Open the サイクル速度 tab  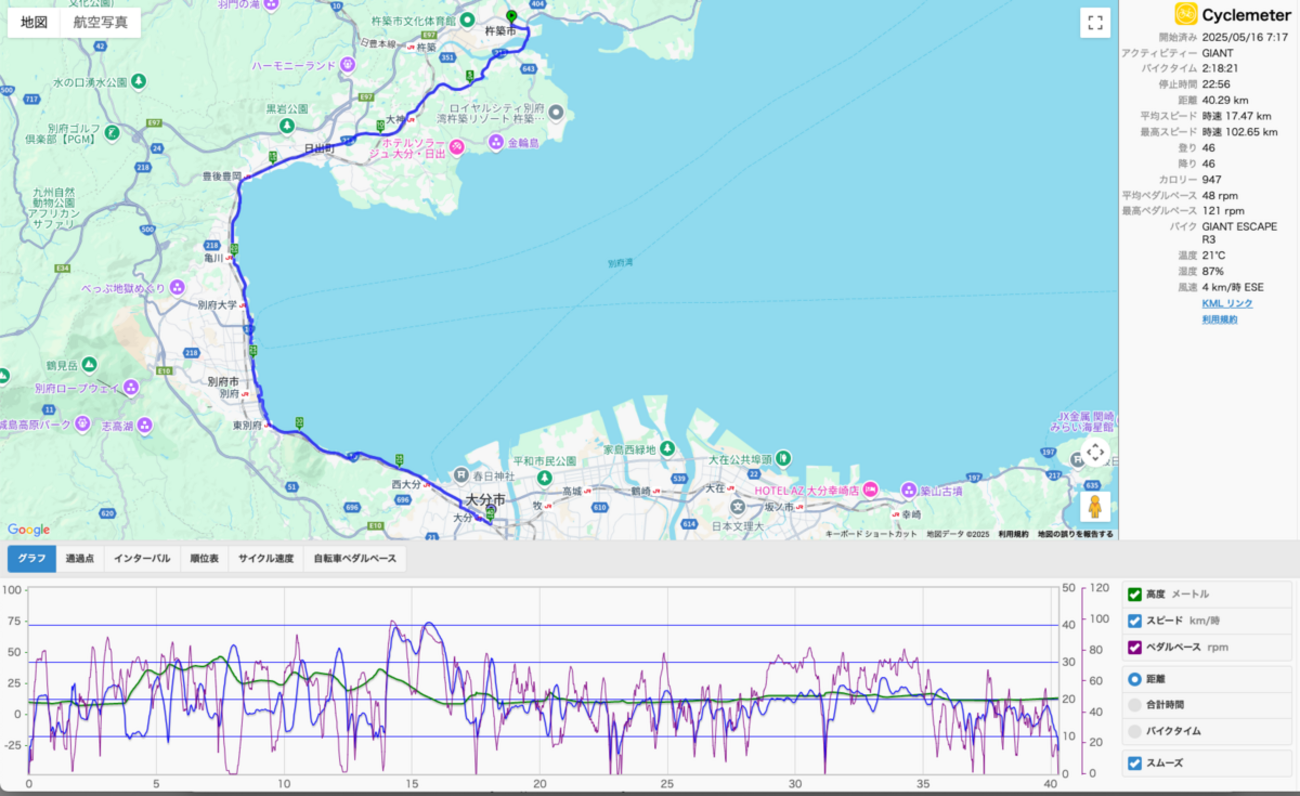(266, 559)
